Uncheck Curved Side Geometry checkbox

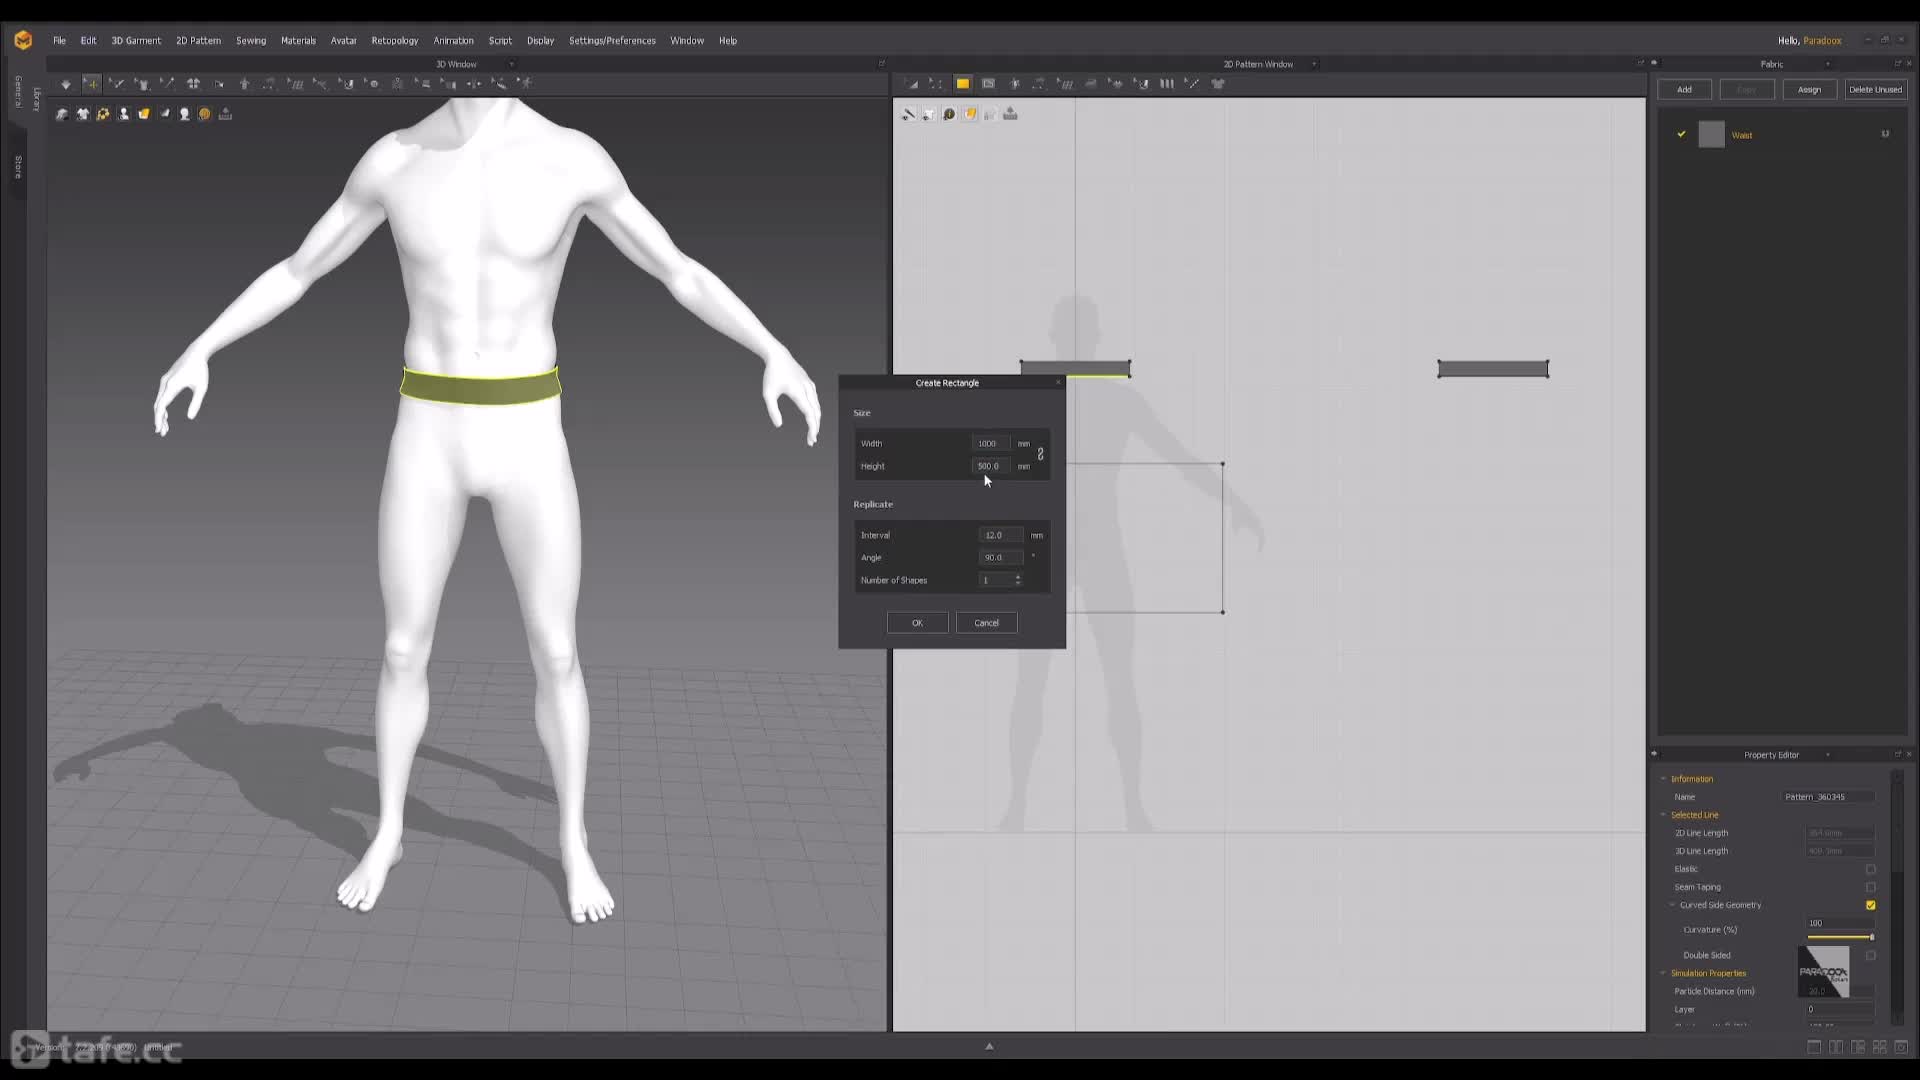[1871, 905]
